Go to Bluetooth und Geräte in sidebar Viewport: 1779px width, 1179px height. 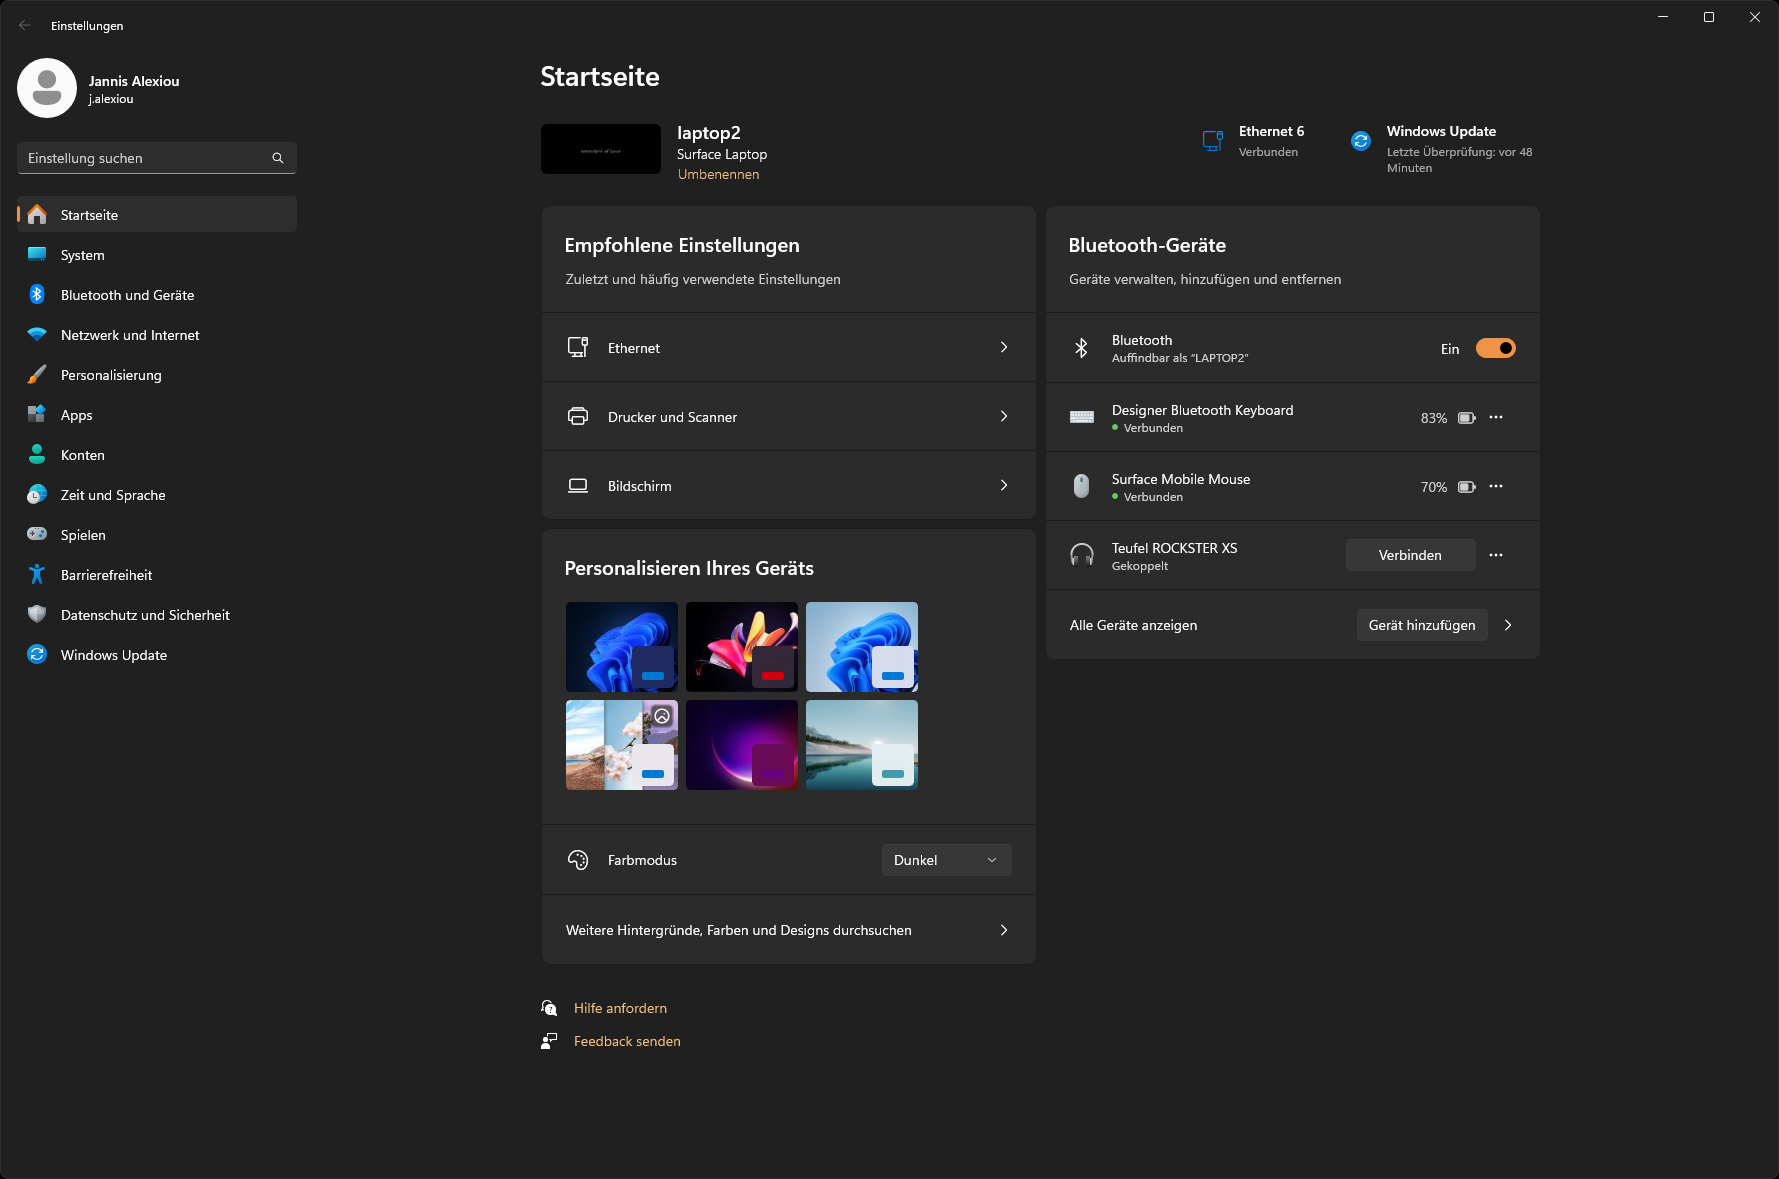click(x=157, y=295)
